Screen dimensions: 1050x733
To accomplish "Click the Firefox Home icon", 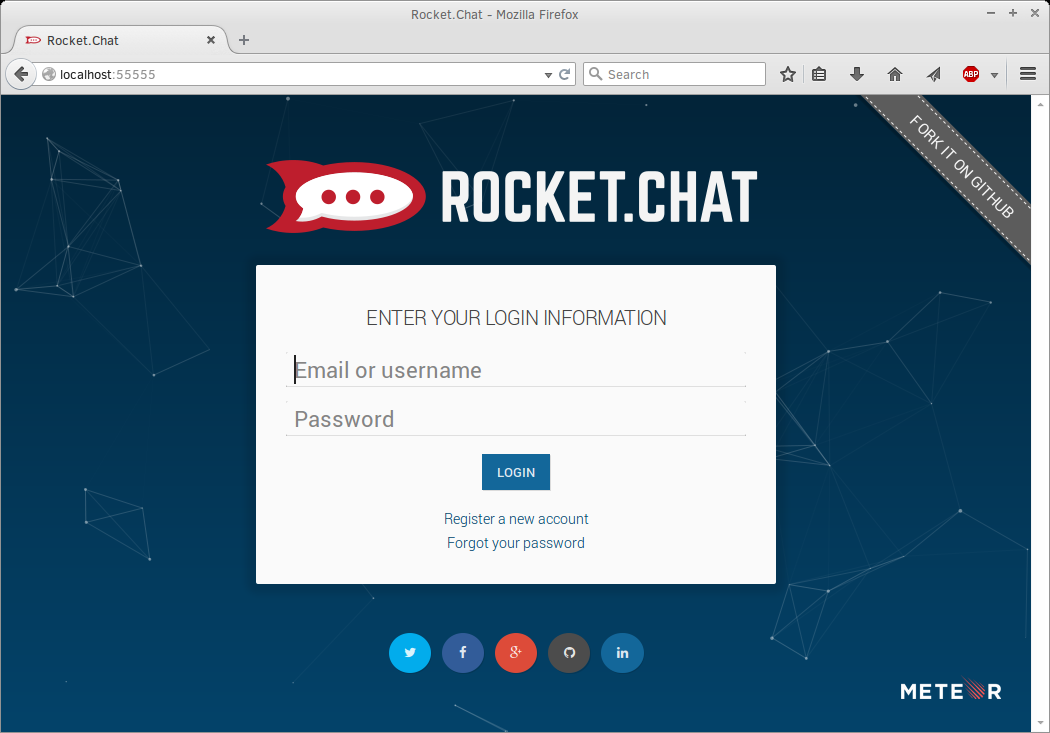I will tap(894, 74).
